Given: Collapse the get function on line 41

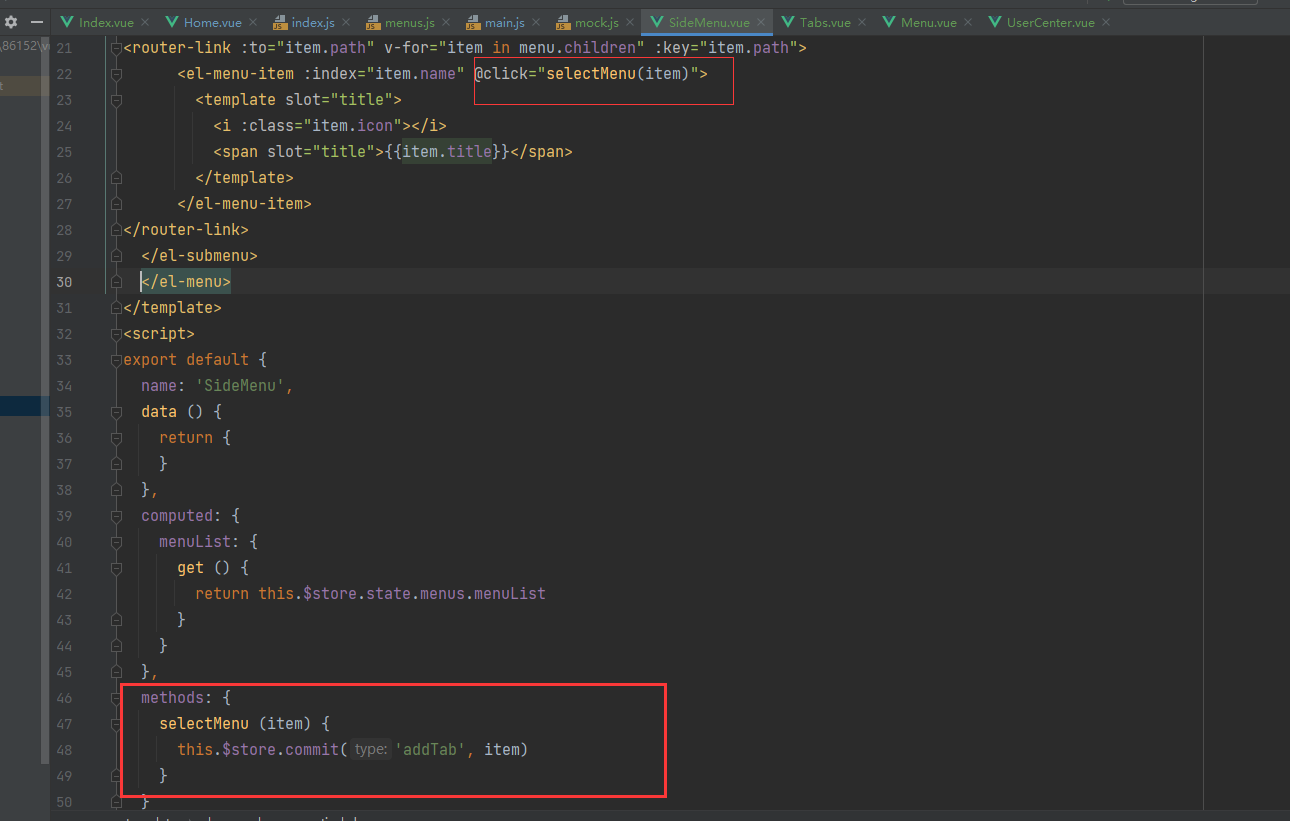Looking at the screenshot, I should (x=116, y=567).
